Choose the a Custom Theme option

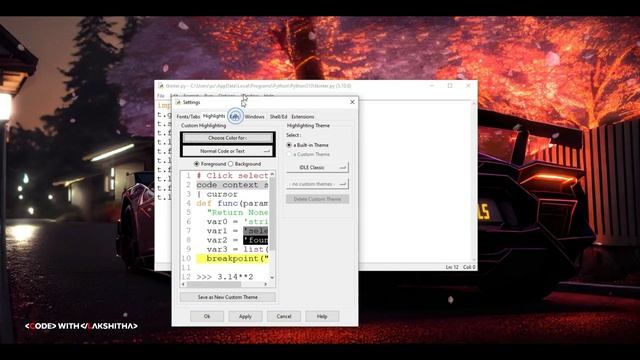pyautogui.click(x=308, y=154)
